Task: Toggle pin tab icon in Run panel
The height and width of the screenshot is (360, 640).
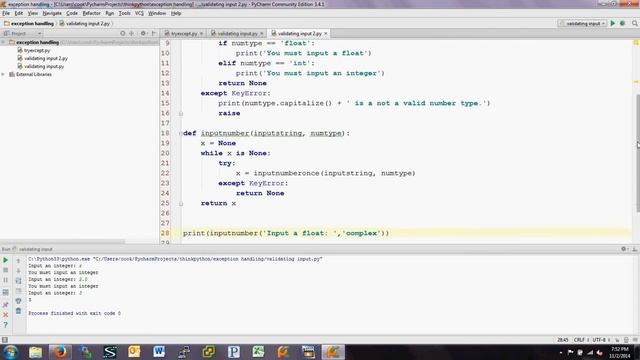Action: (x=6, y=304)
